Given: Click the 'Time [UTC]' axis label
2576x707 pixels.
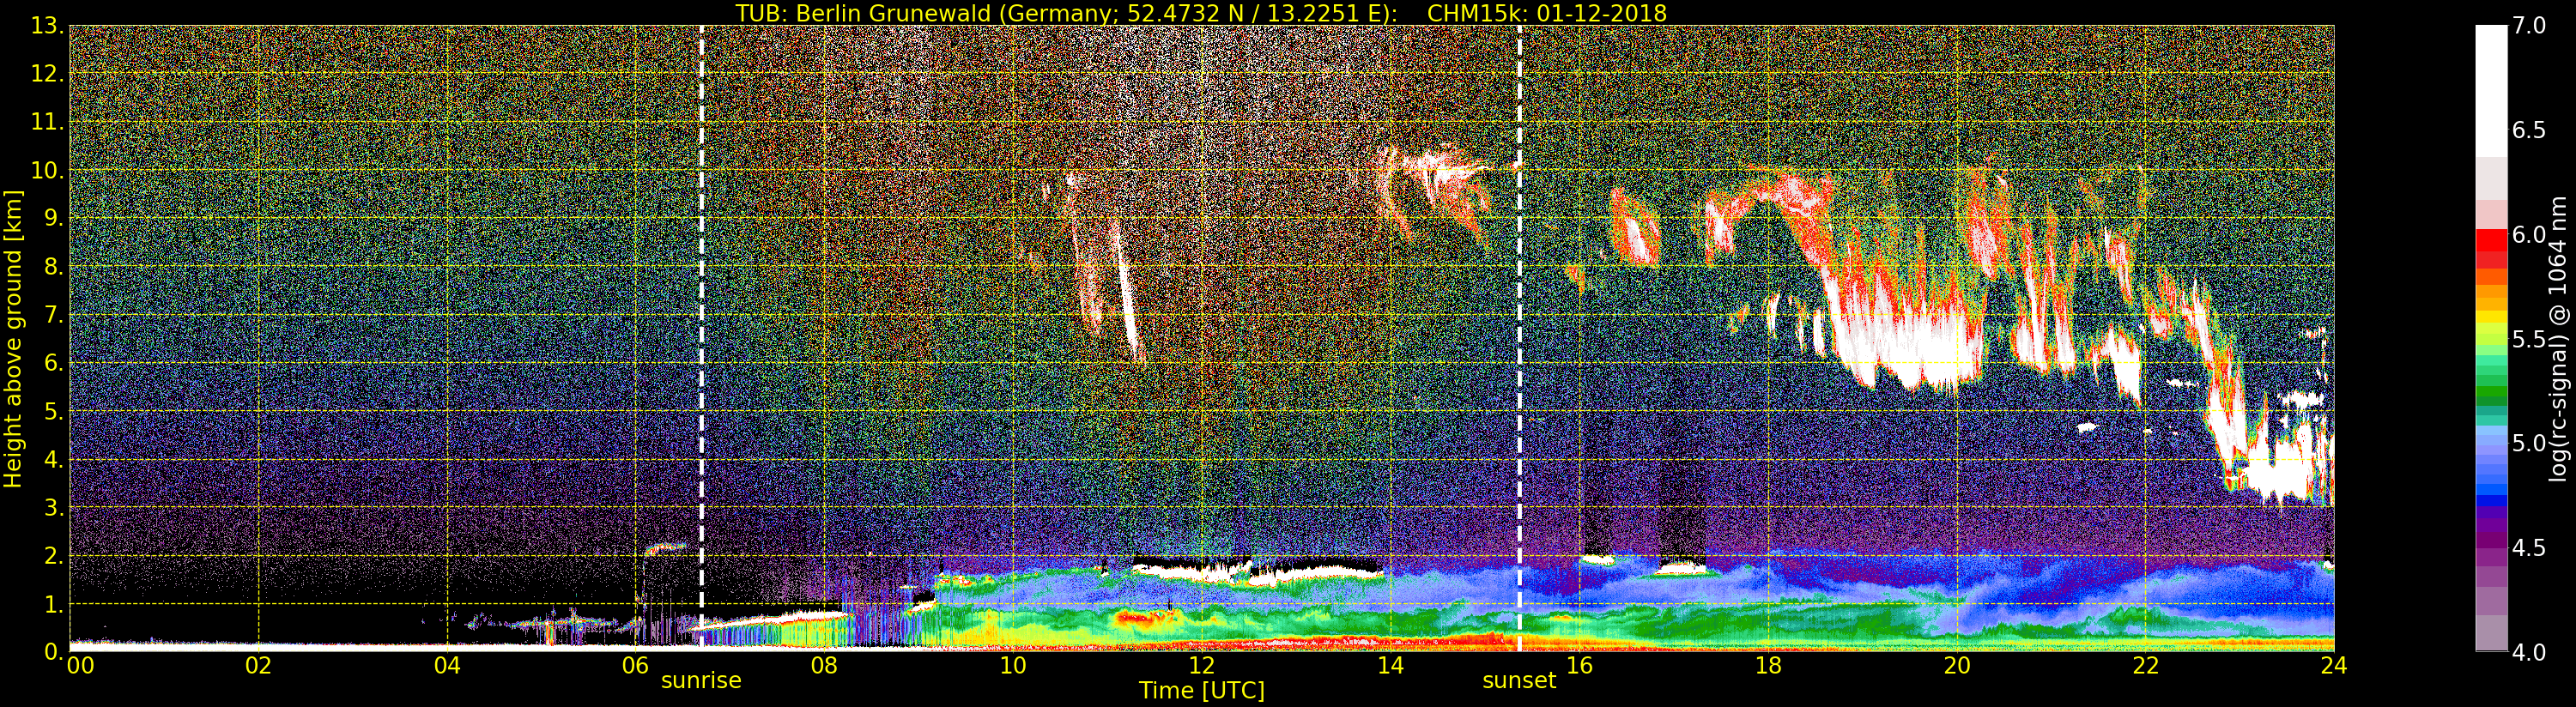Looking at the screenshot, I should tap(1202, 690).
